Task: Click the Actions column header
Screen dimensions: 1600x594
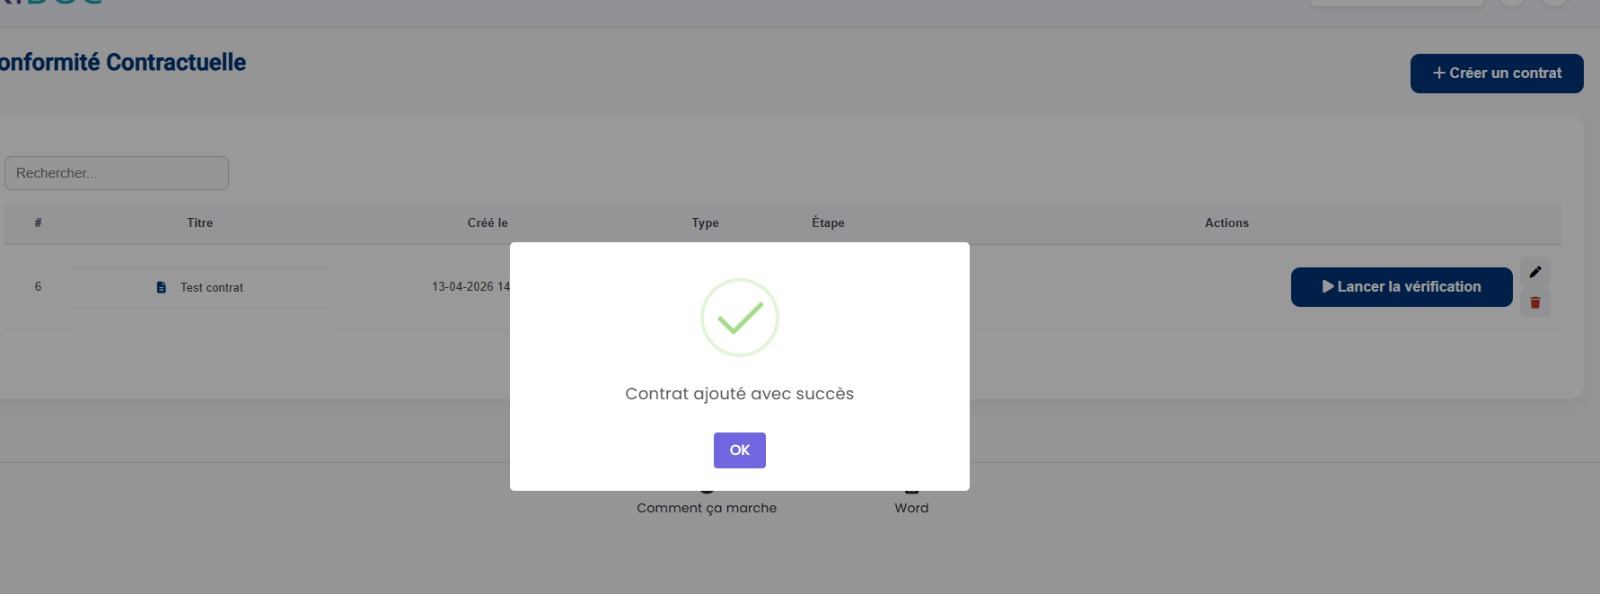Action: (1227, 223)
